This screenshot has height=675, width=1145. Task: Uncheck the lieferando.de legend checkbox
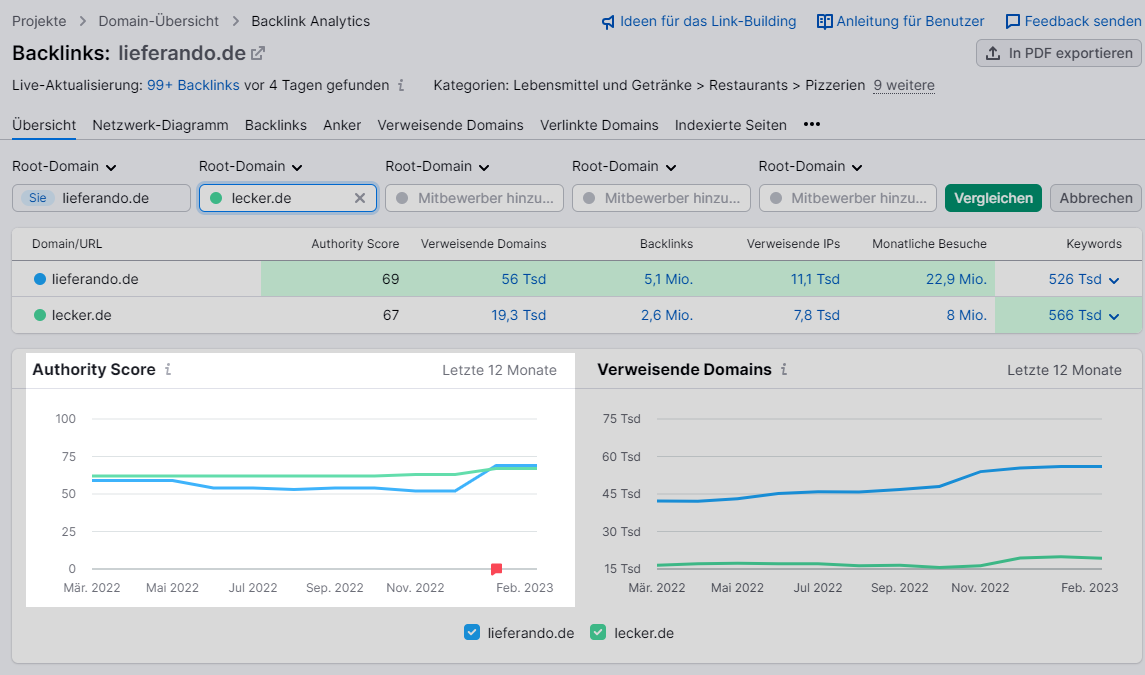pyautogui.click(x=473, y=632)
